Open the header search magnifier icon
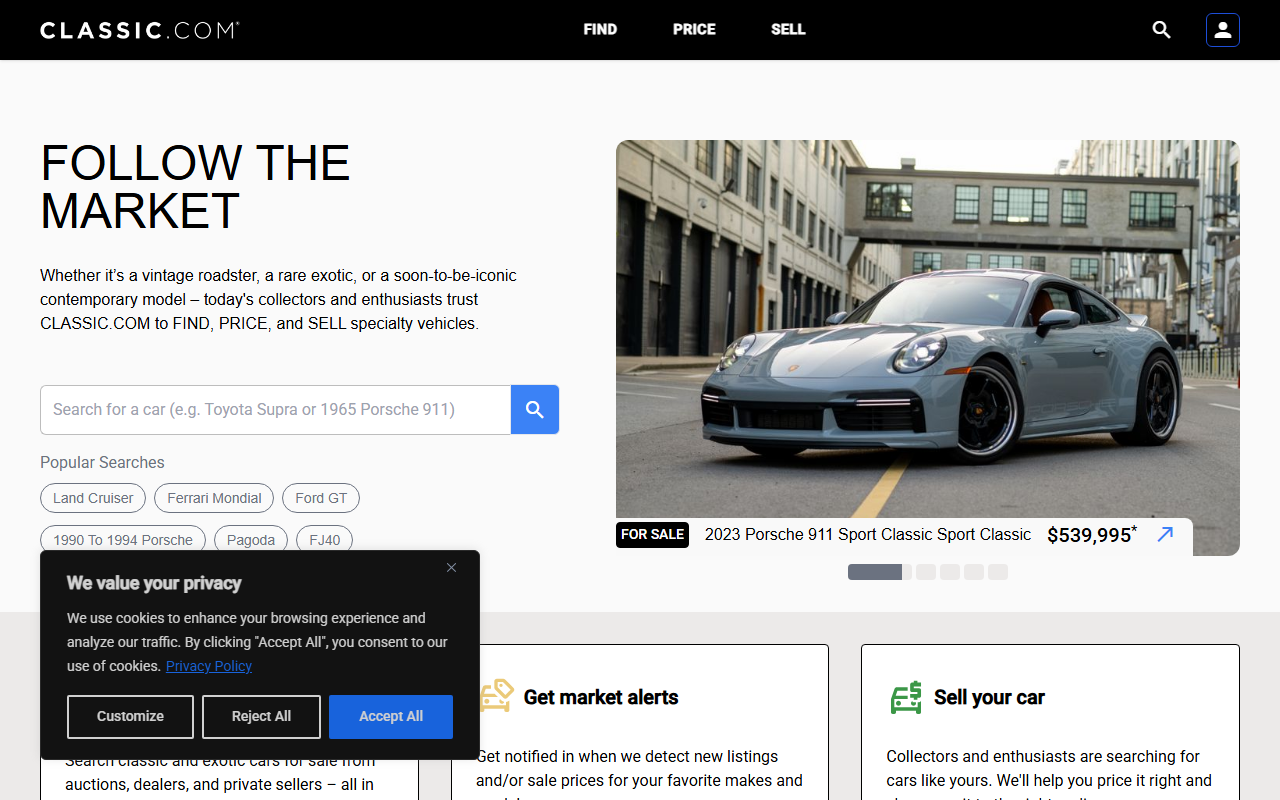1280x800 pixels. (1161, 30)
